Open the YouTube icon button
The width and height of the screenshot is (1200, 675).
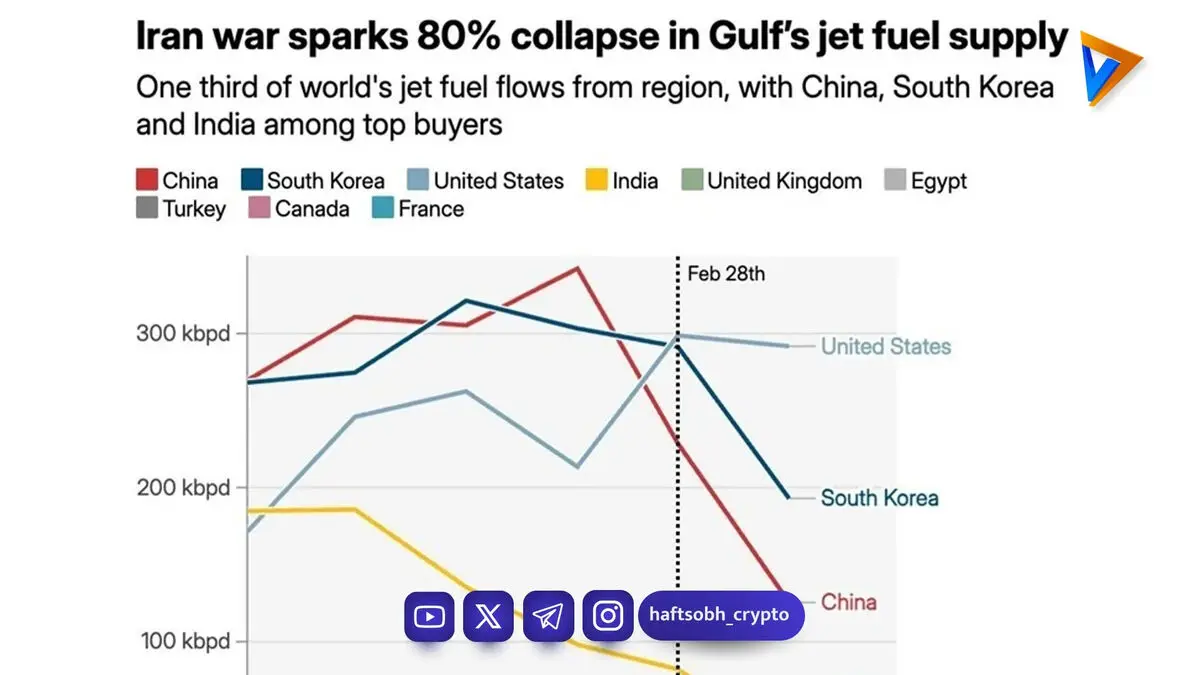[x=430, y=616]
